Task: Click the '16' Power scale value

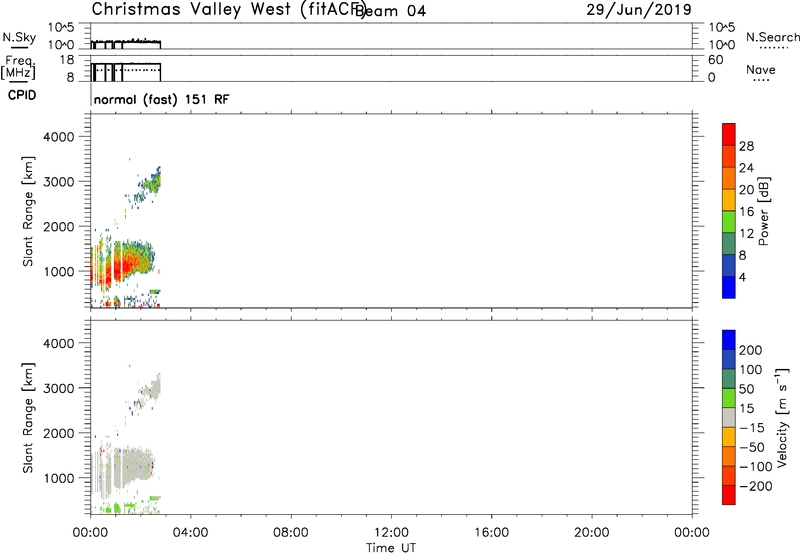Action: click(746, 212)
